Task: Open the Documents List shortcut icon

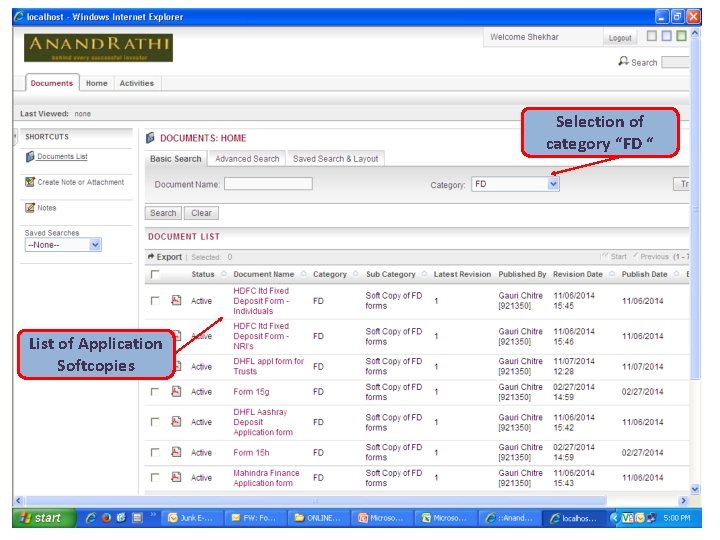Action: coord(30,157)
